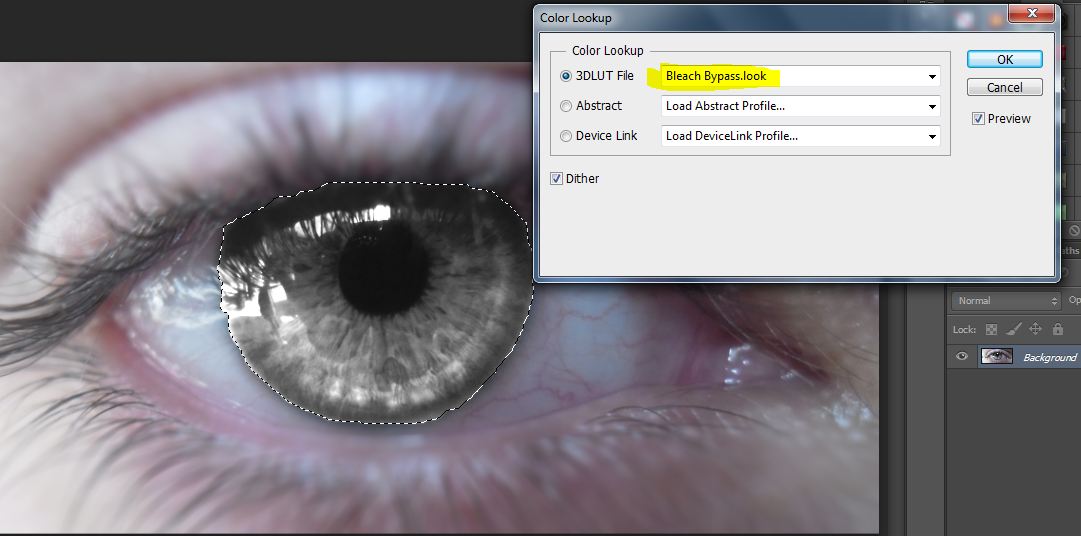The height and width of the screenshot is (536, 1081).
Task: Open the Load DeviceLink Profile dropdown
Action: click(x=800, y=136)
